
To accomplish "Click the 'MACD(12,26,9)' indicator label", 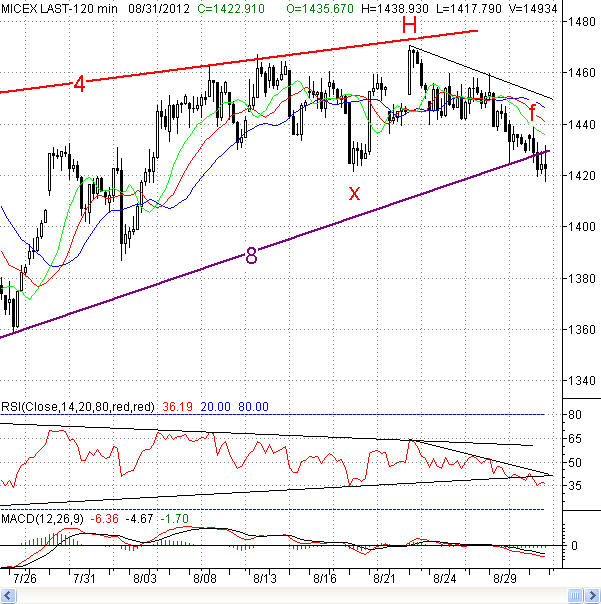I will point(42,519).
